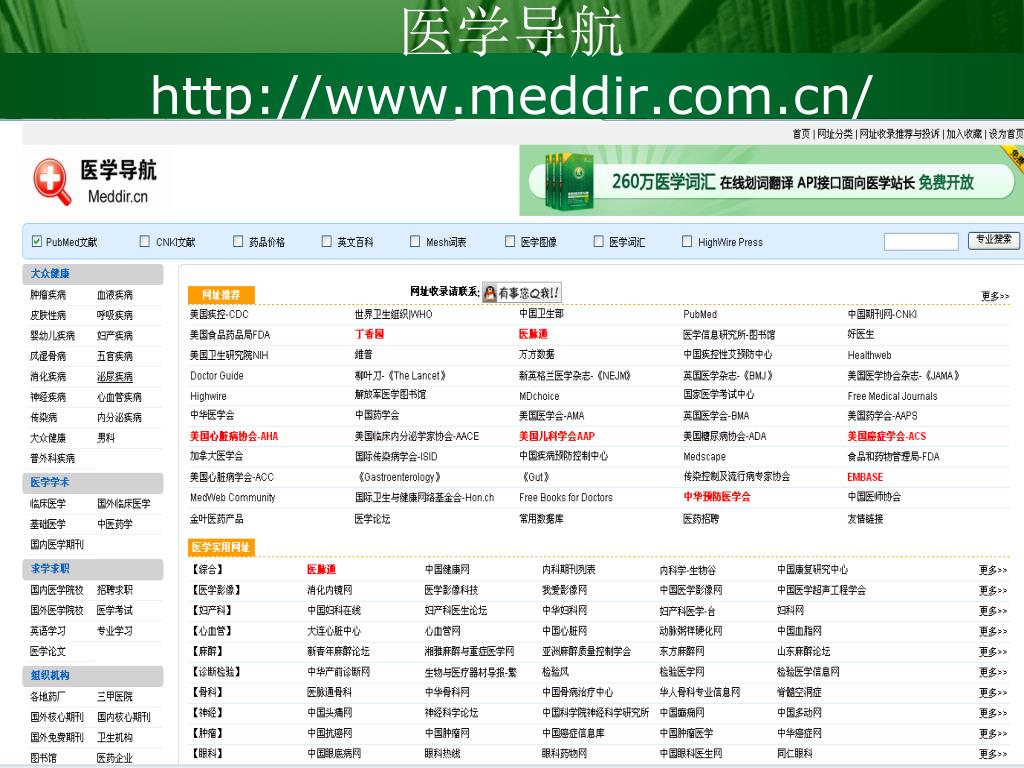Screen dimensions: 1024x768
Task: Tick the 英文百科 checkbox
Action: [x=327, y=241]
